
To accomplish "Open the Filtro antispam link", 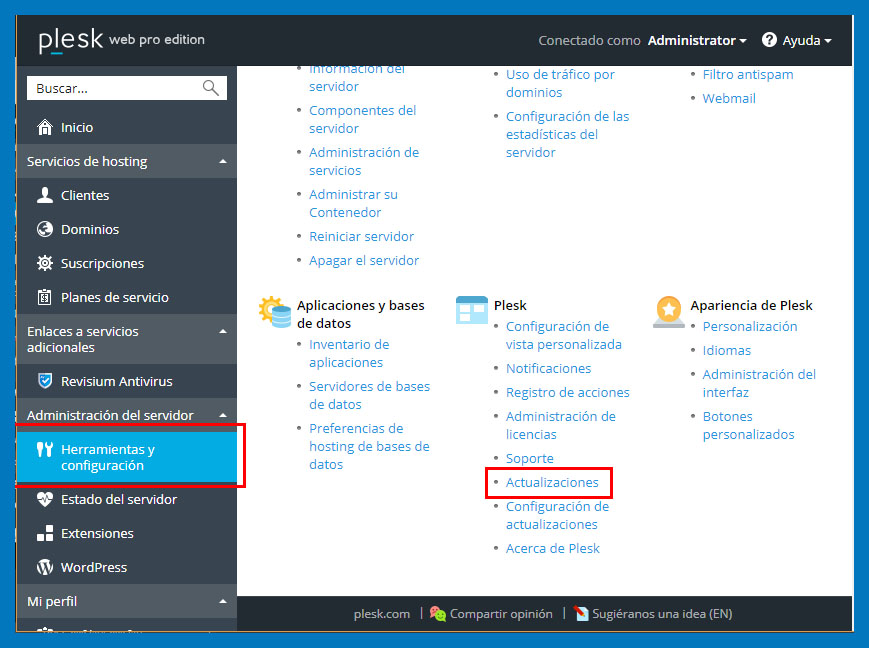I will click(748, 74).
